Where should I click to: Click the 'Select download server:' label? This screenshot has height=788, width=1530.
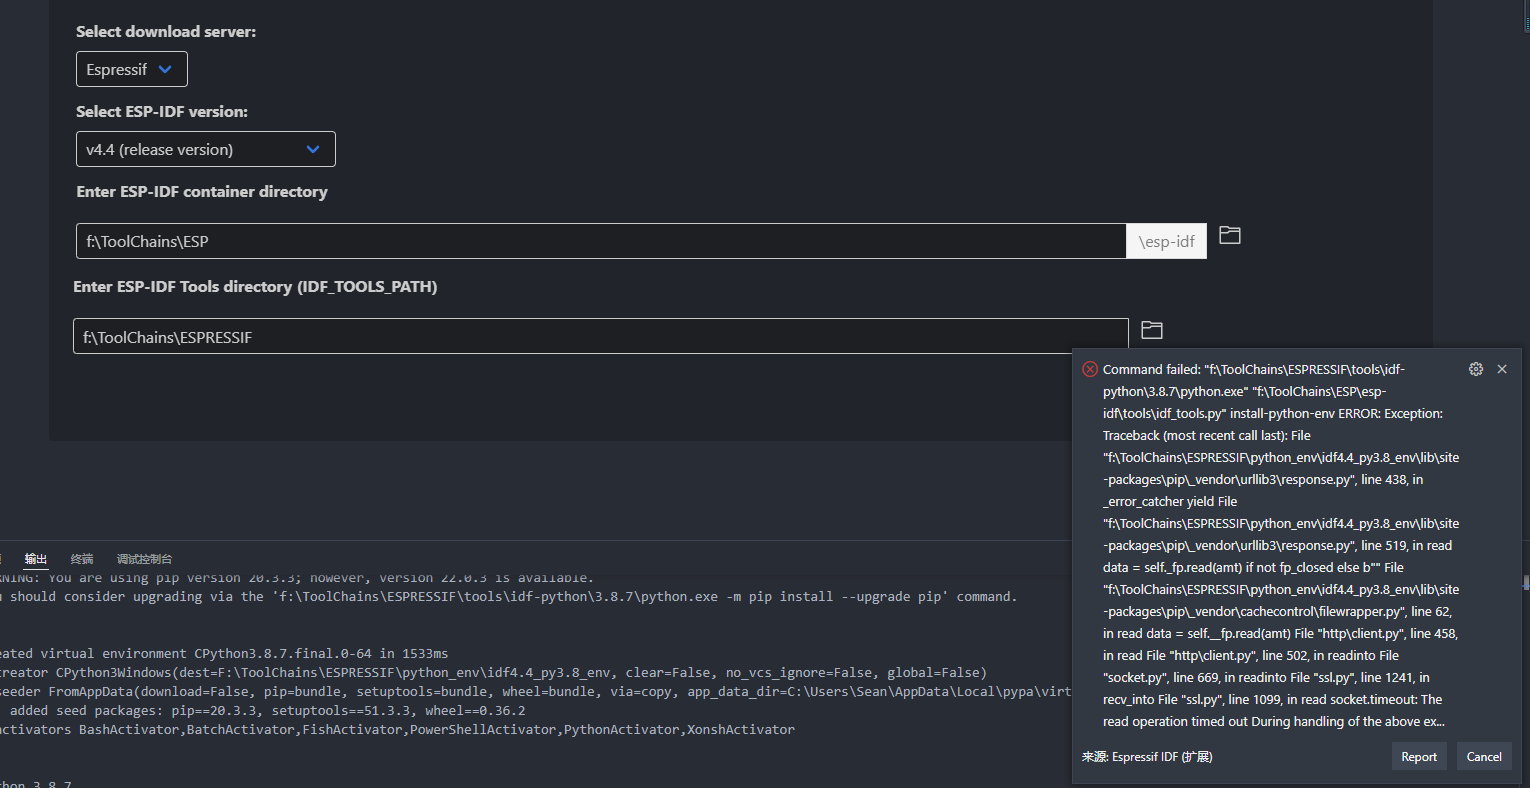(x=166, y=31)
